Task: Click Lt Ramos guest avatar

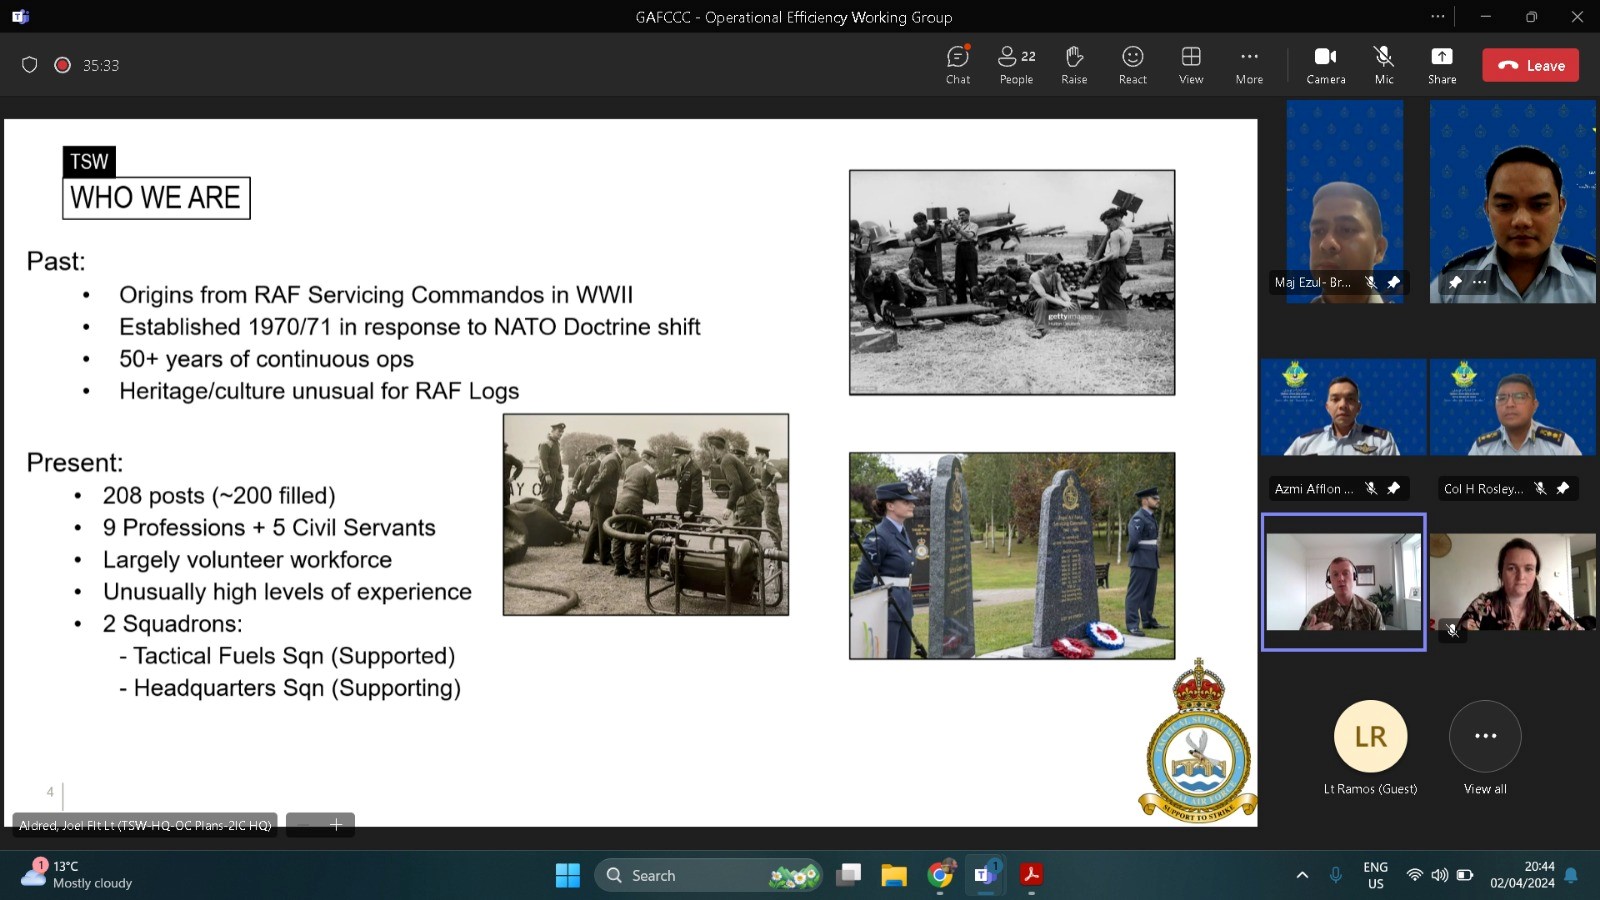Action: tap(1370, 736)
